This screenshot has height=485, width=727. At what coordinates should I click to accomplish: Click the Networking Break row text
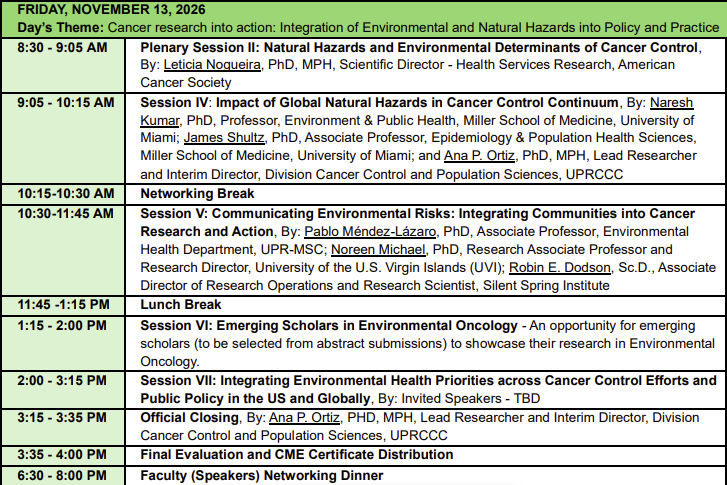click(197, 193)
